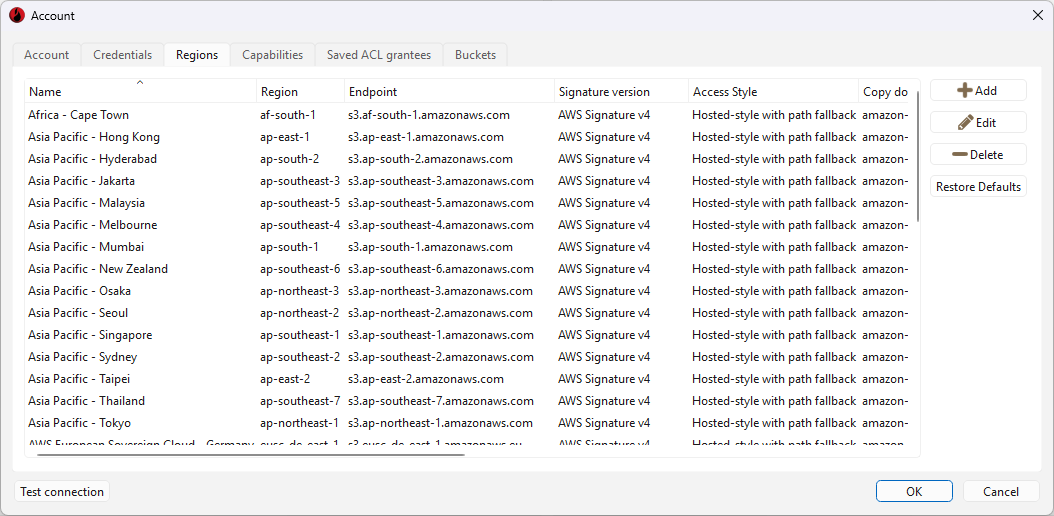The image size is (1054, 516).
Task: Click endpoint s3.ap-southeast-4.amazonaws.com
Action: (x=441, y=225)
